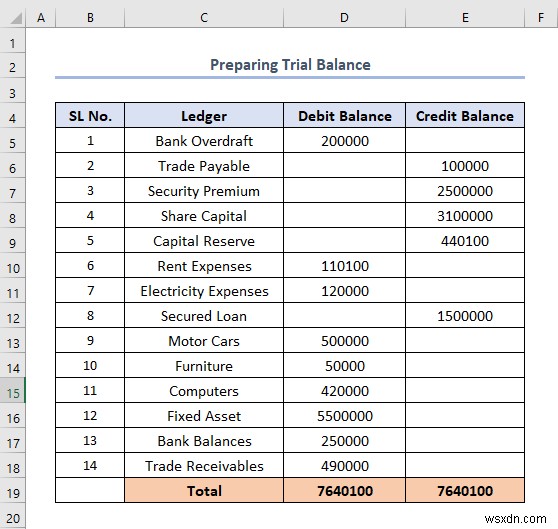Screen dimensions: 558x529
Task: Click the 'Ledger' header cell
Action: [204, 116]
